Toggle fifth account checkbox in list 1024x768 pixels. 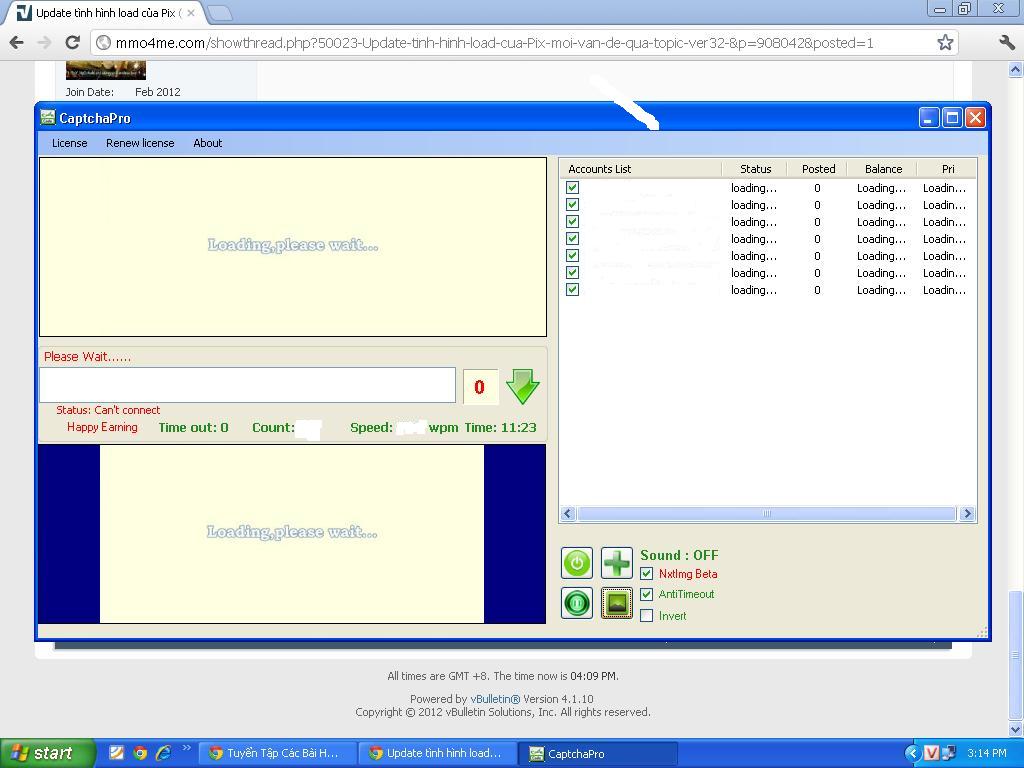click(x=572, y=255)
